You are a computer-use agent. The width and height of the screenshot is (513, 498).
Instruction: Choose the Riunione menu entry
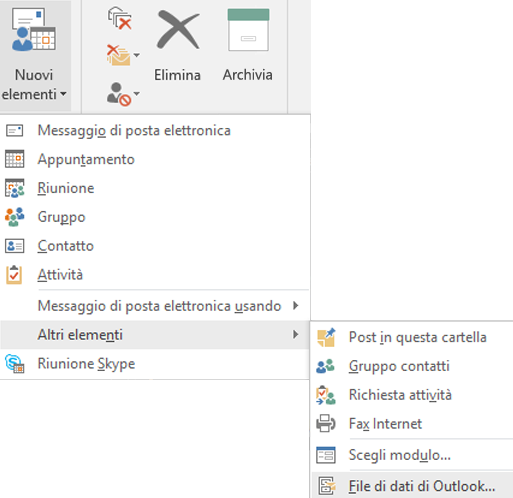click(x=155, y=188)
